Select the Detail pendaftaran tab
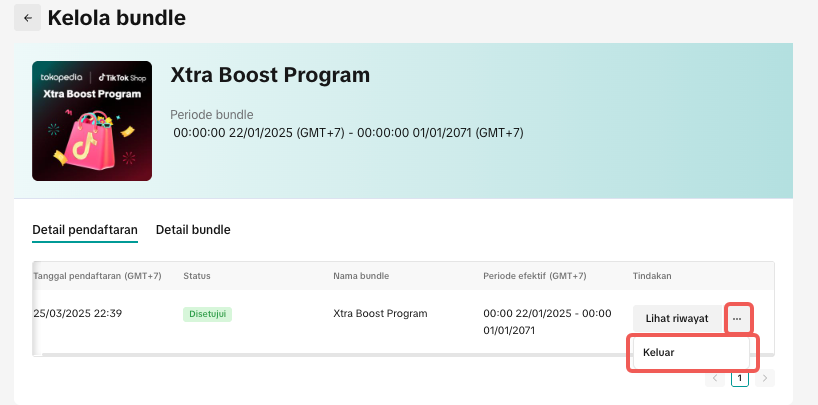The height and width of the screenshot is (405, 818). [85, 230]
